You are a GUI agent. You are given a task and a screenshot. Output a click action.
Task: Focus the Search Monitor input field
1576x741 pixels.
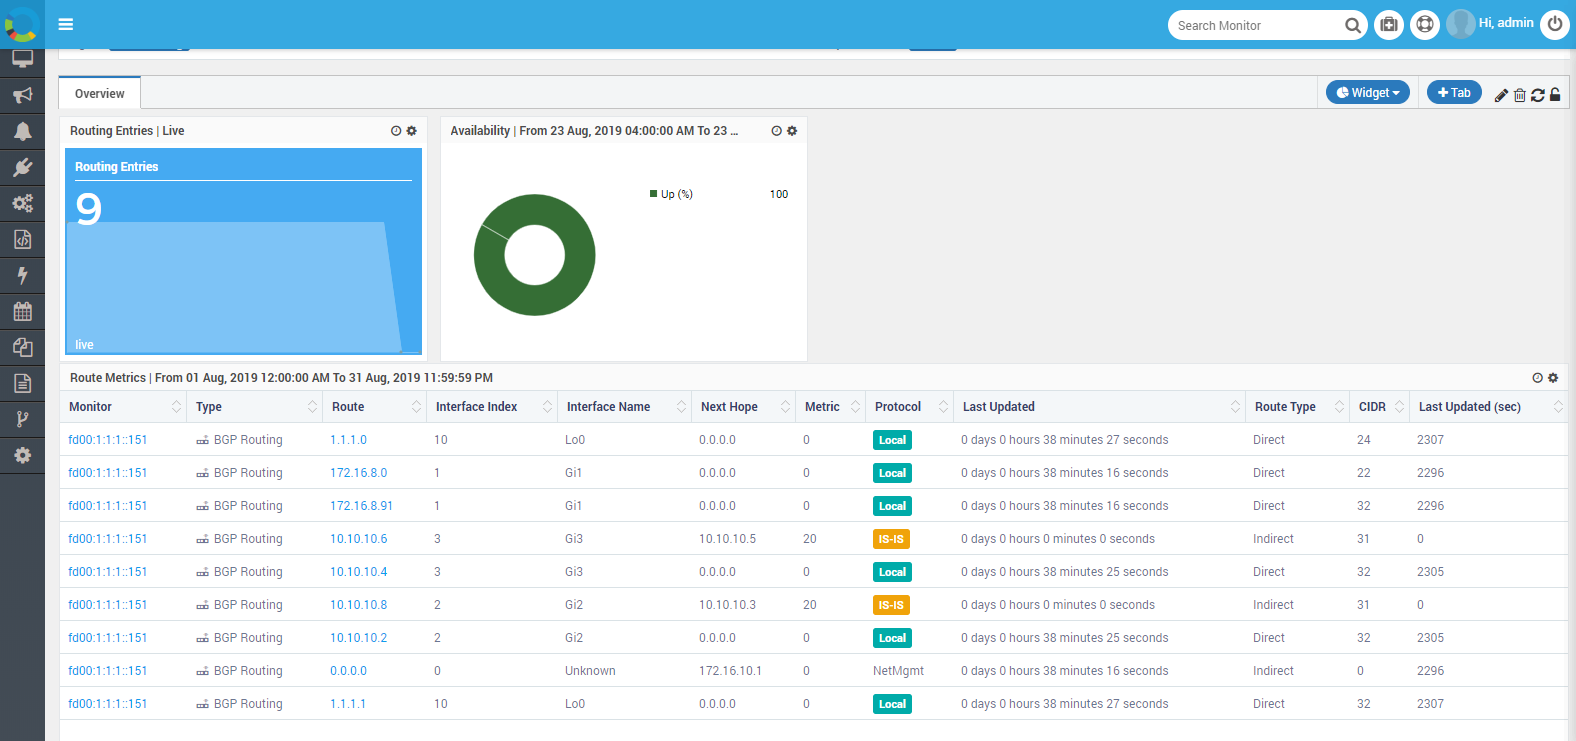tap(1256, 25)
